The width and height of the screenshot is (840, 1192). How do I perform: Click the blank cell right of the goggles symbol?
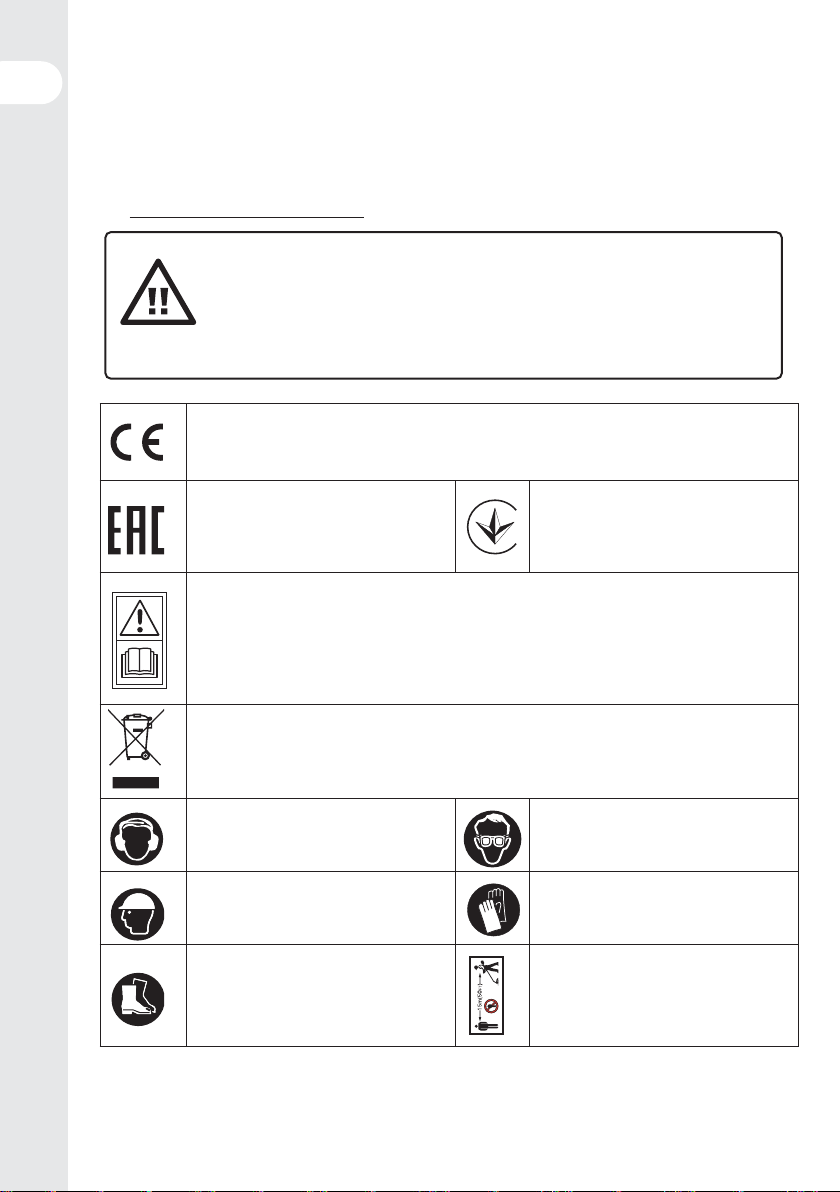(664, 835)
